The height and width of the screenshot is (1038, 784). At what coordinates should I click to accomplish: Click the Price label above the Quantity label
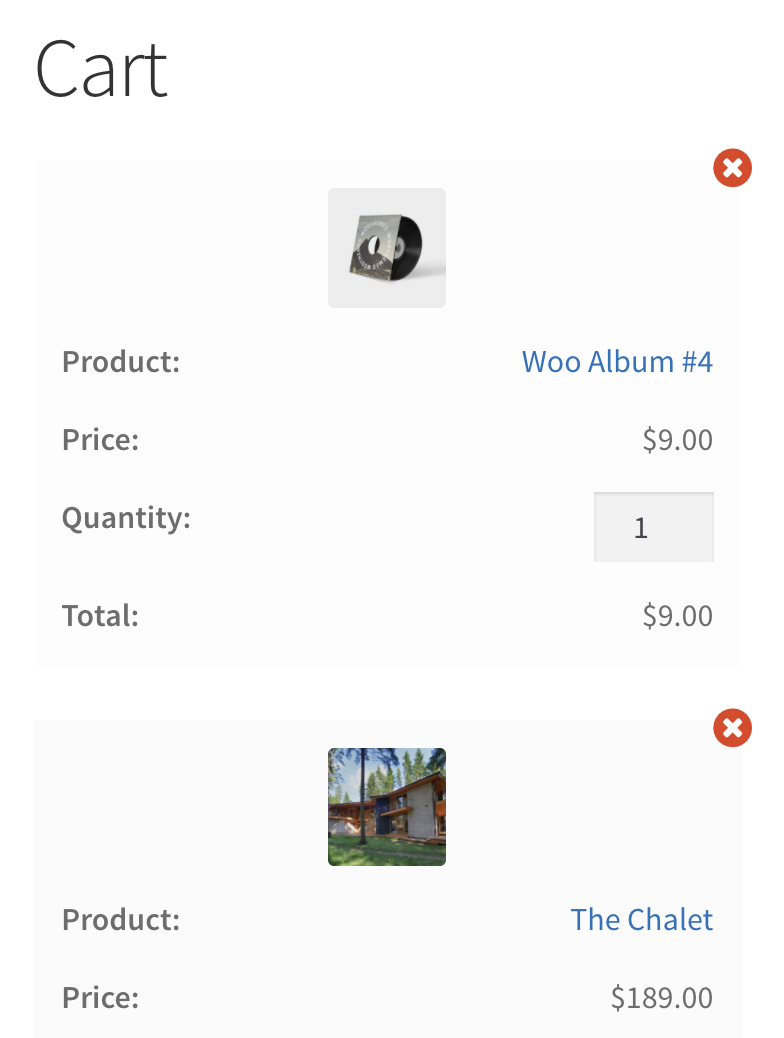pyautogui.click(x=100, y=440)
